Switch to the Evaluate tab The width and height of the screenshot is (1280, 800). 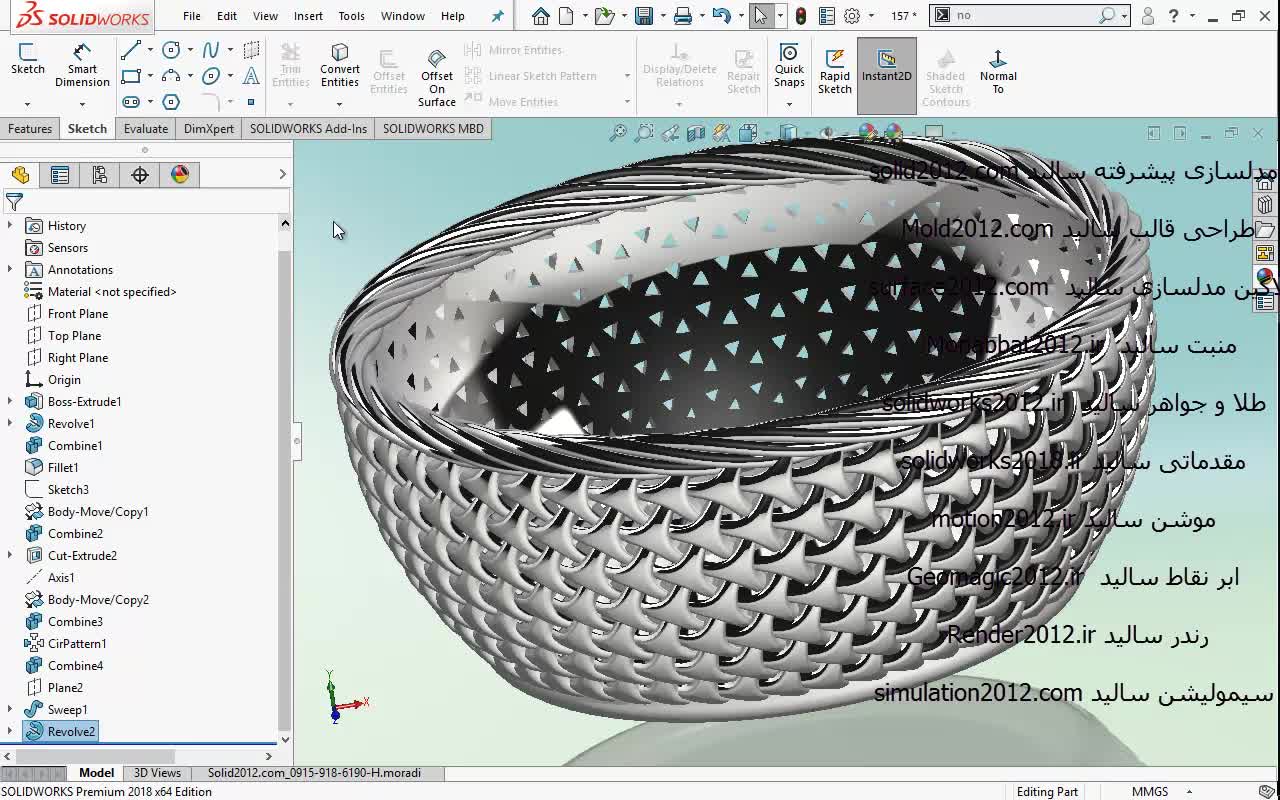click(146, 129)
